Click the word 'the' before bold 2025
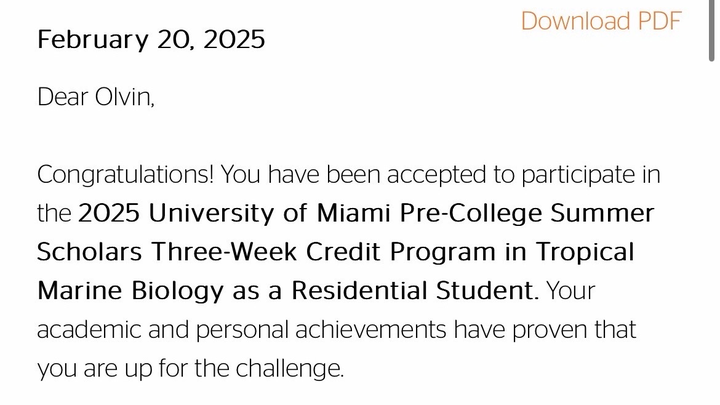Screen dimensions: 720x405 tap(54, 214)
